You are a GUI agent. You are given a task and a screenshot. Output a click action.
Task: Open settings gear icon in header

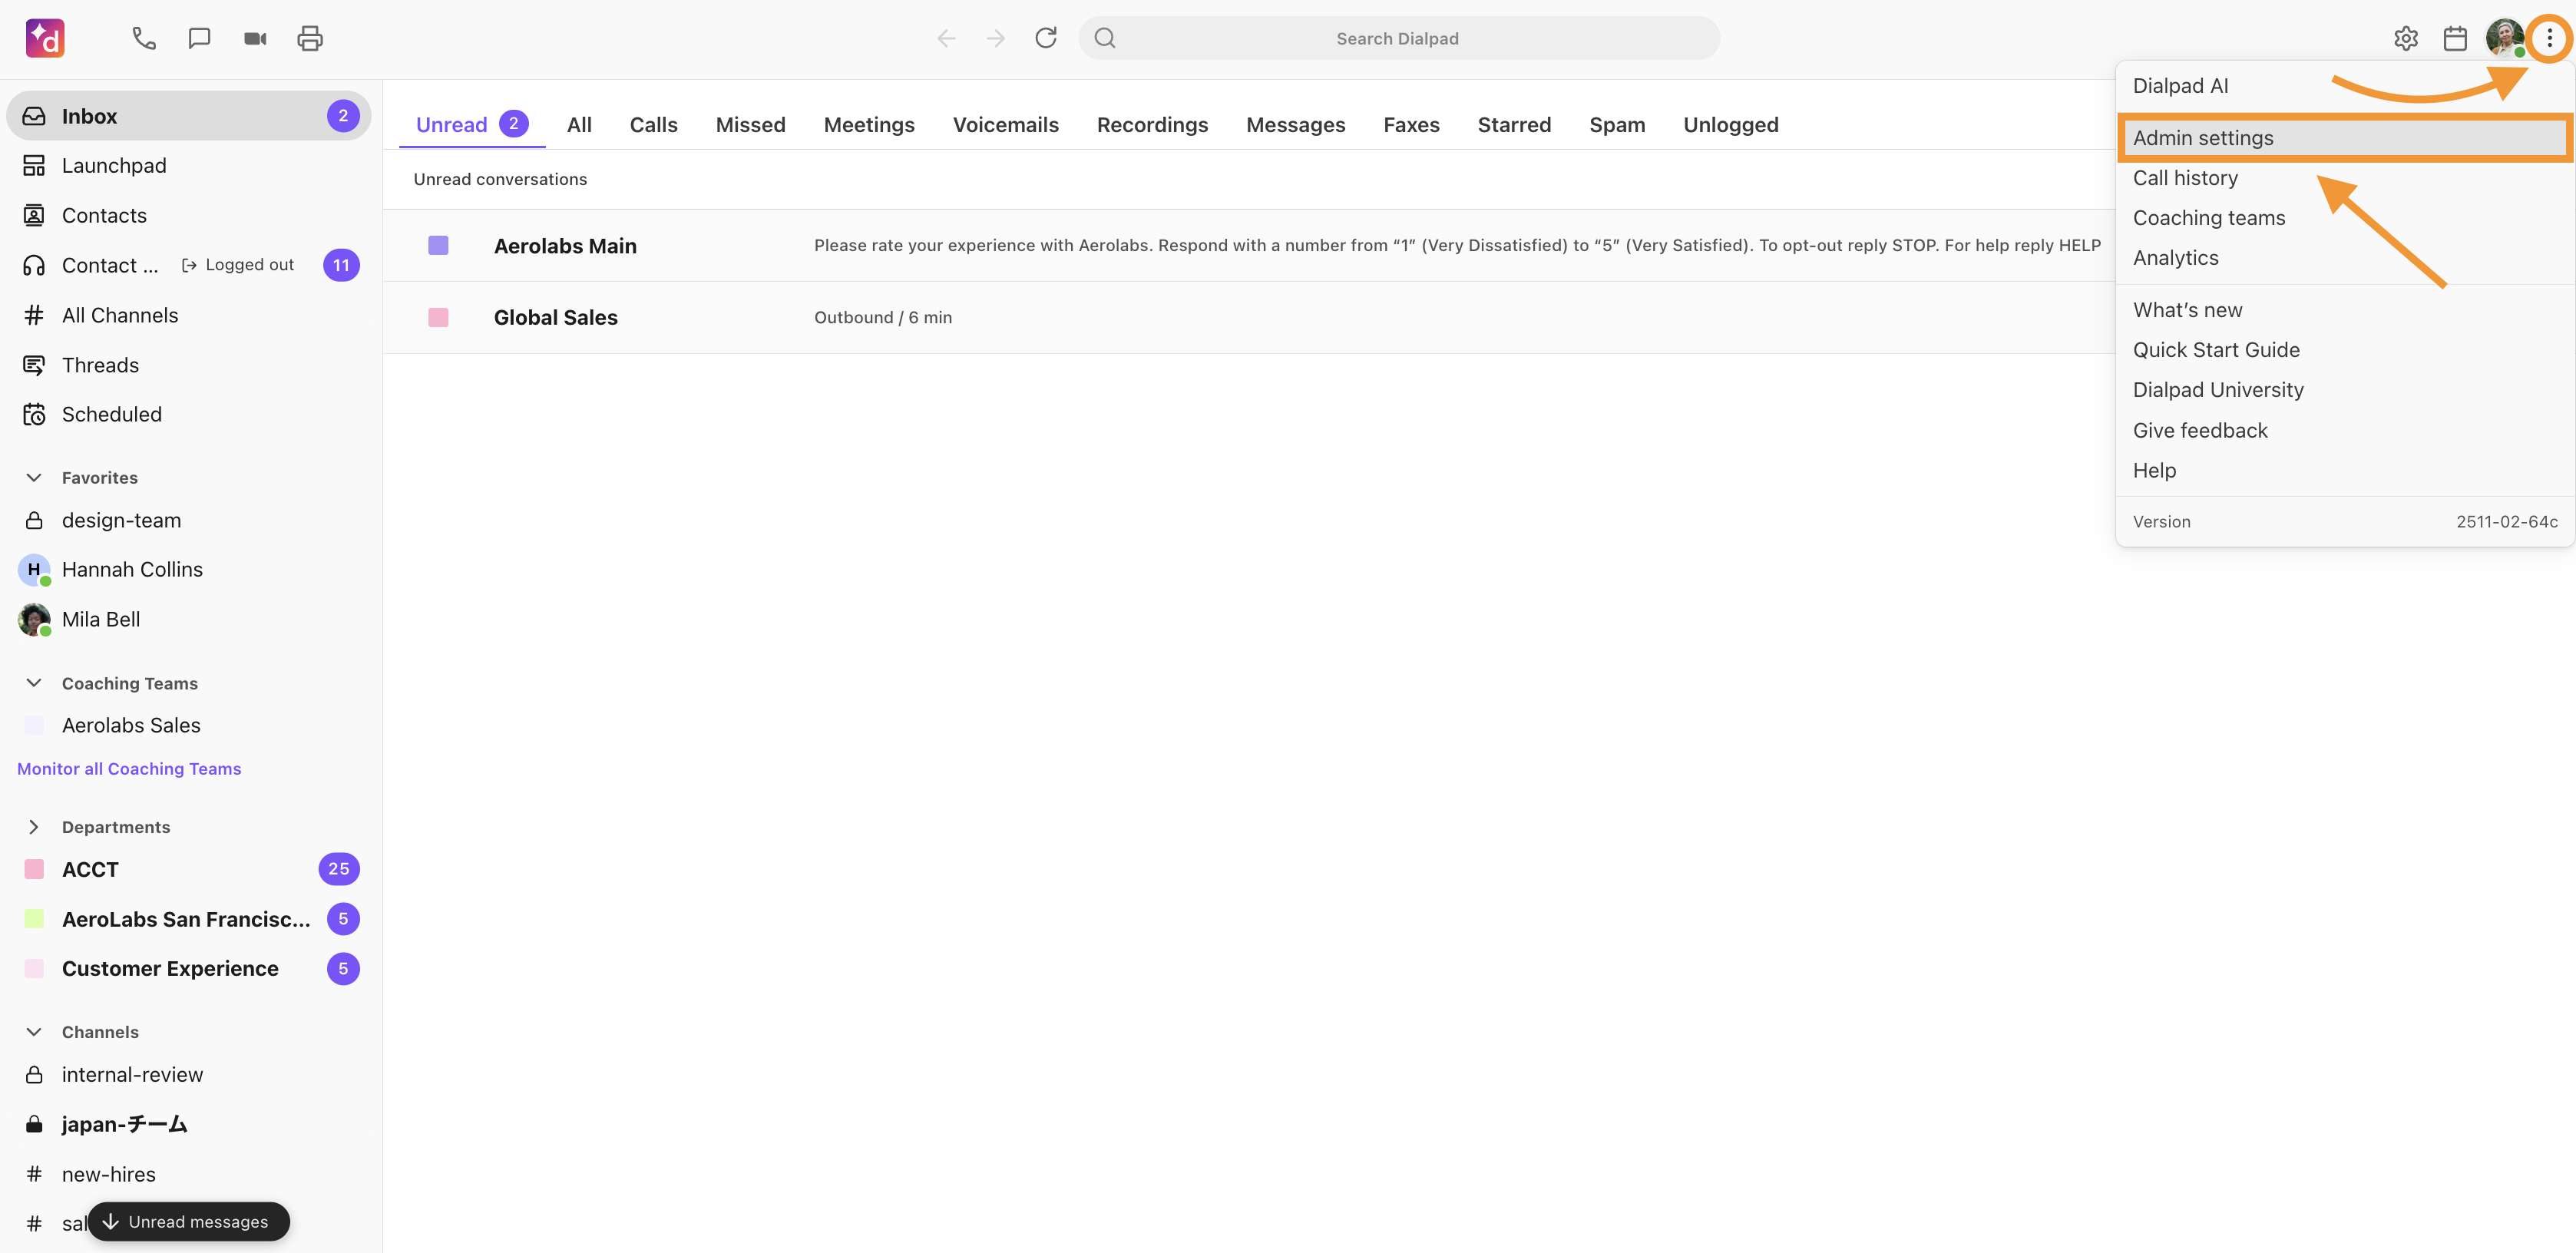(2406, 38)
